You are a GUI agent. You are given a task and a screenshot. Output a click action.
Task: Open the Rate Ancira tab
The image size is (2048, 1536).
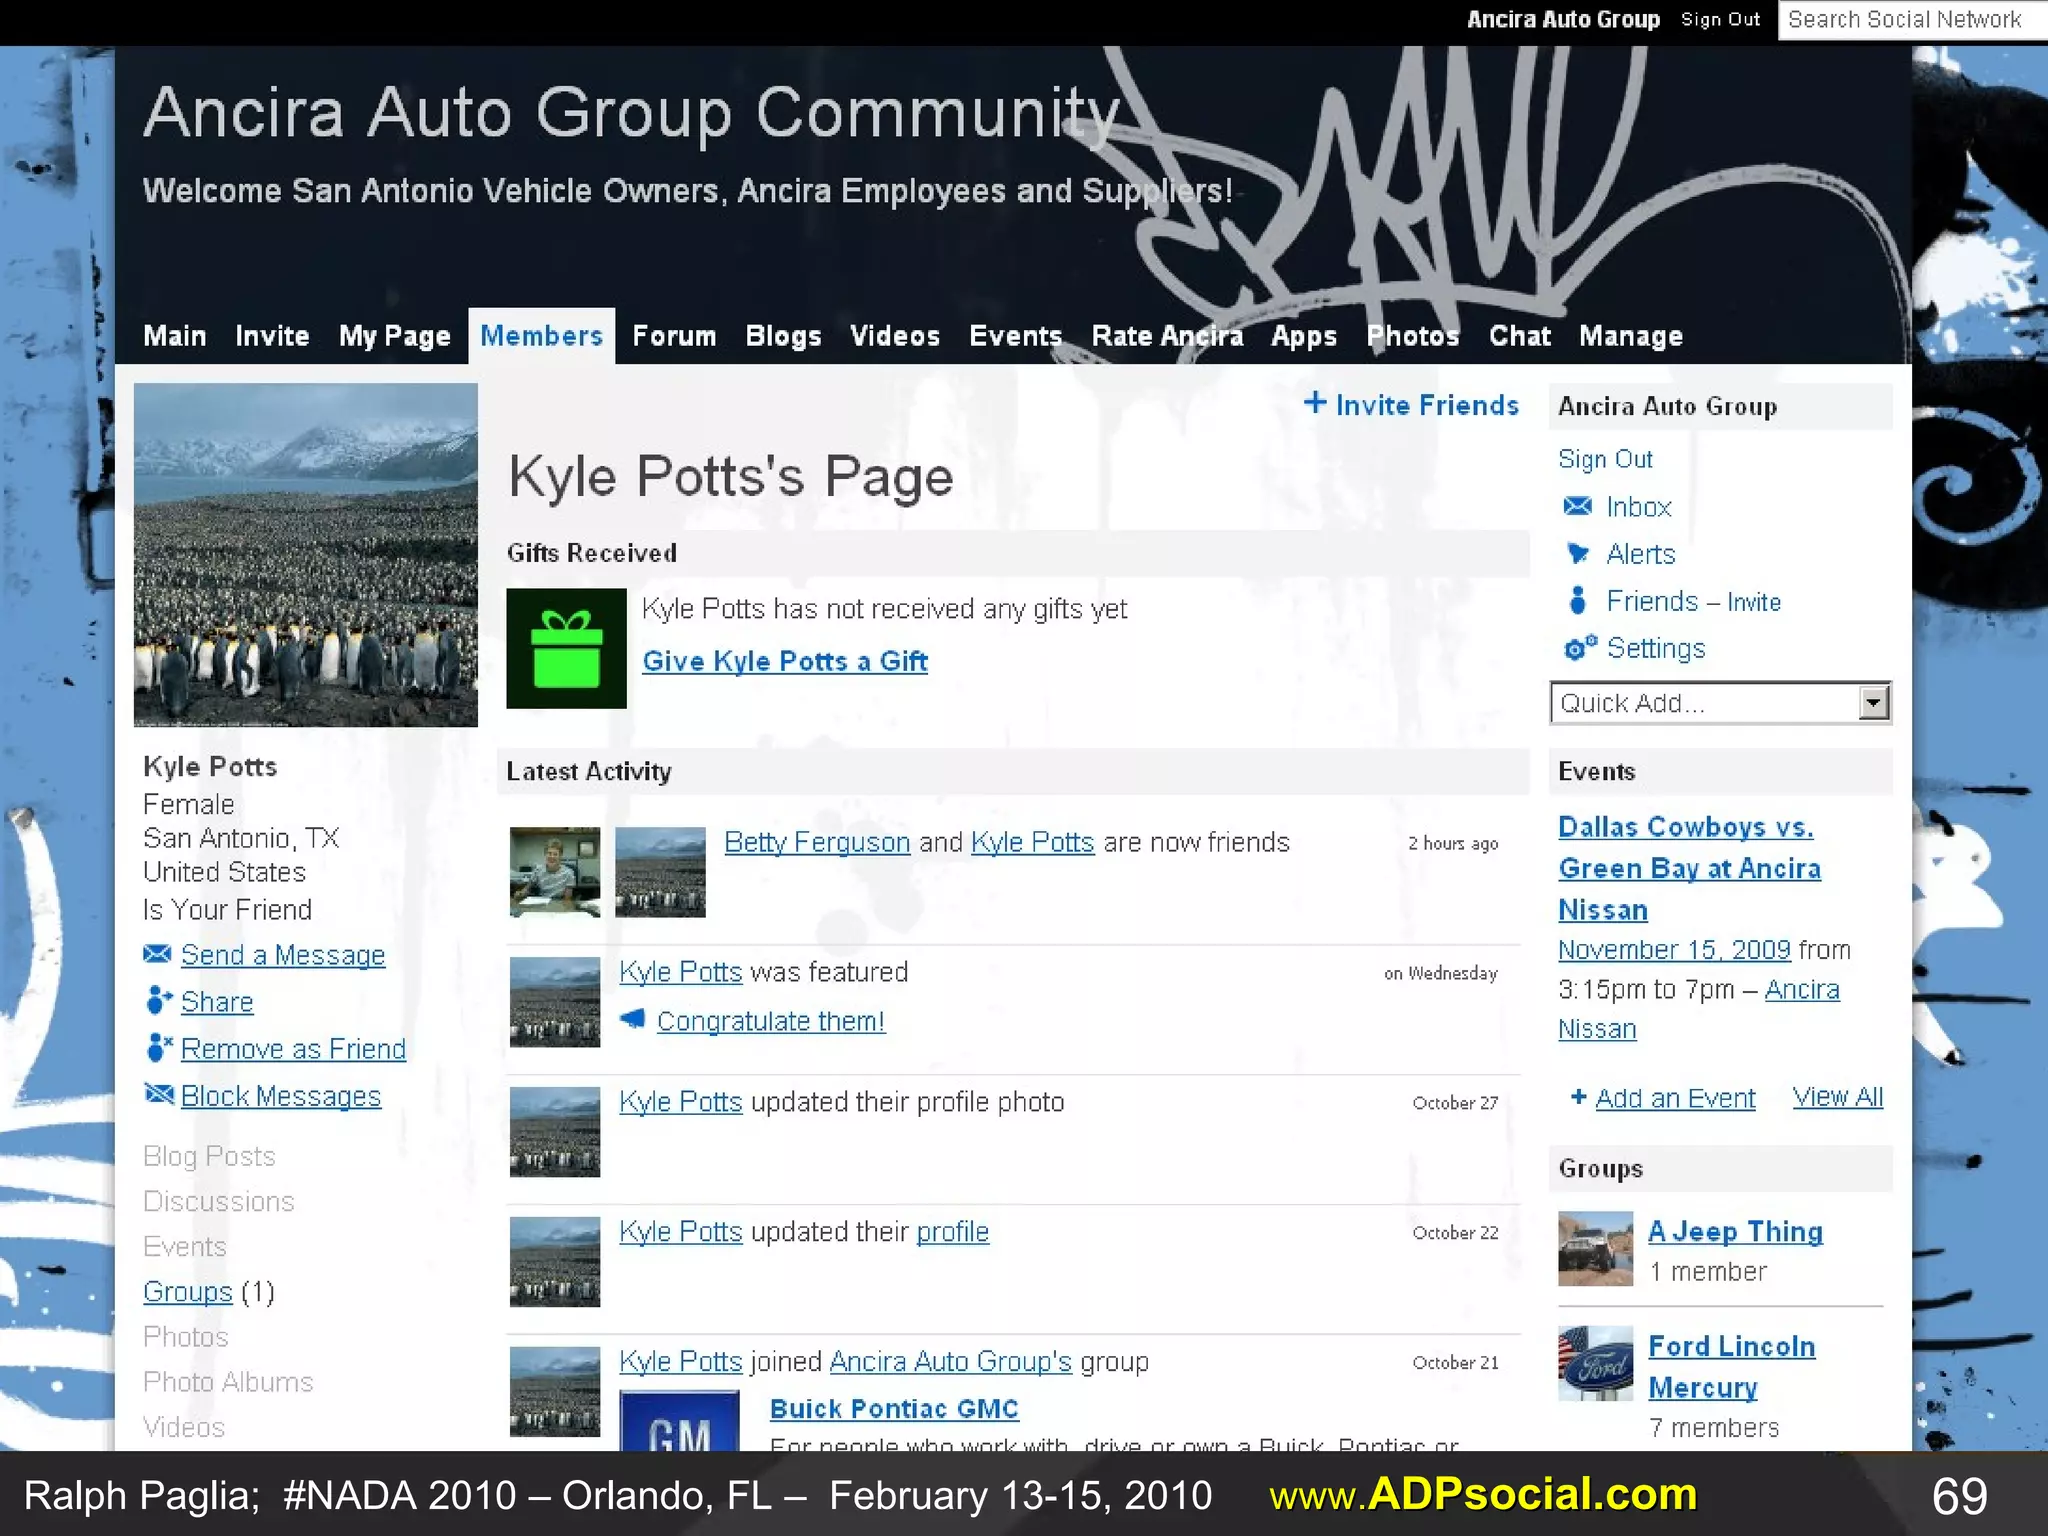click(x=1167, y=336)
